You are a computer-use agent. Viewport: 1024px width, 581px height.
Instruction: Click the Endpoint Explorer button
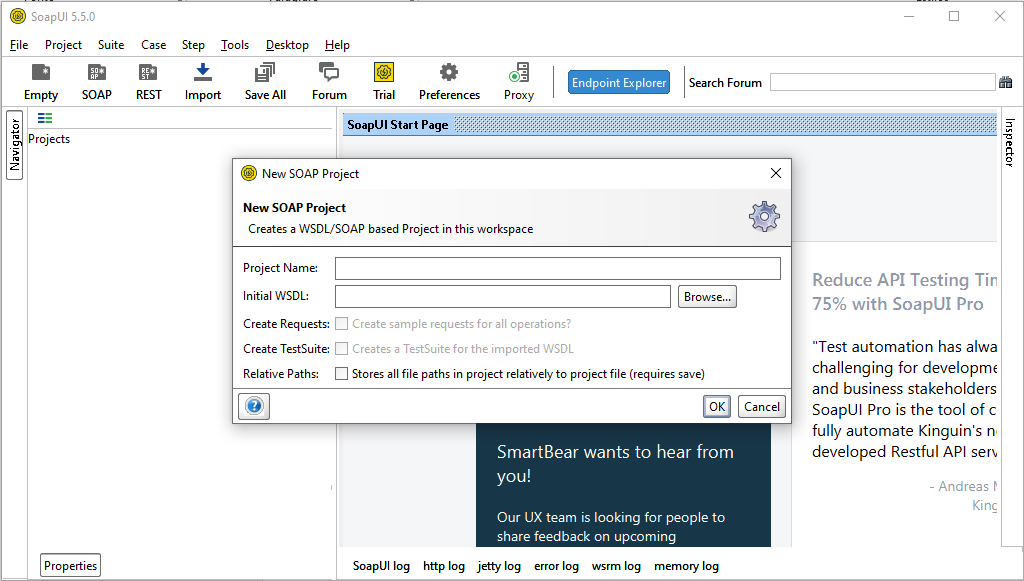pos(619,82)
